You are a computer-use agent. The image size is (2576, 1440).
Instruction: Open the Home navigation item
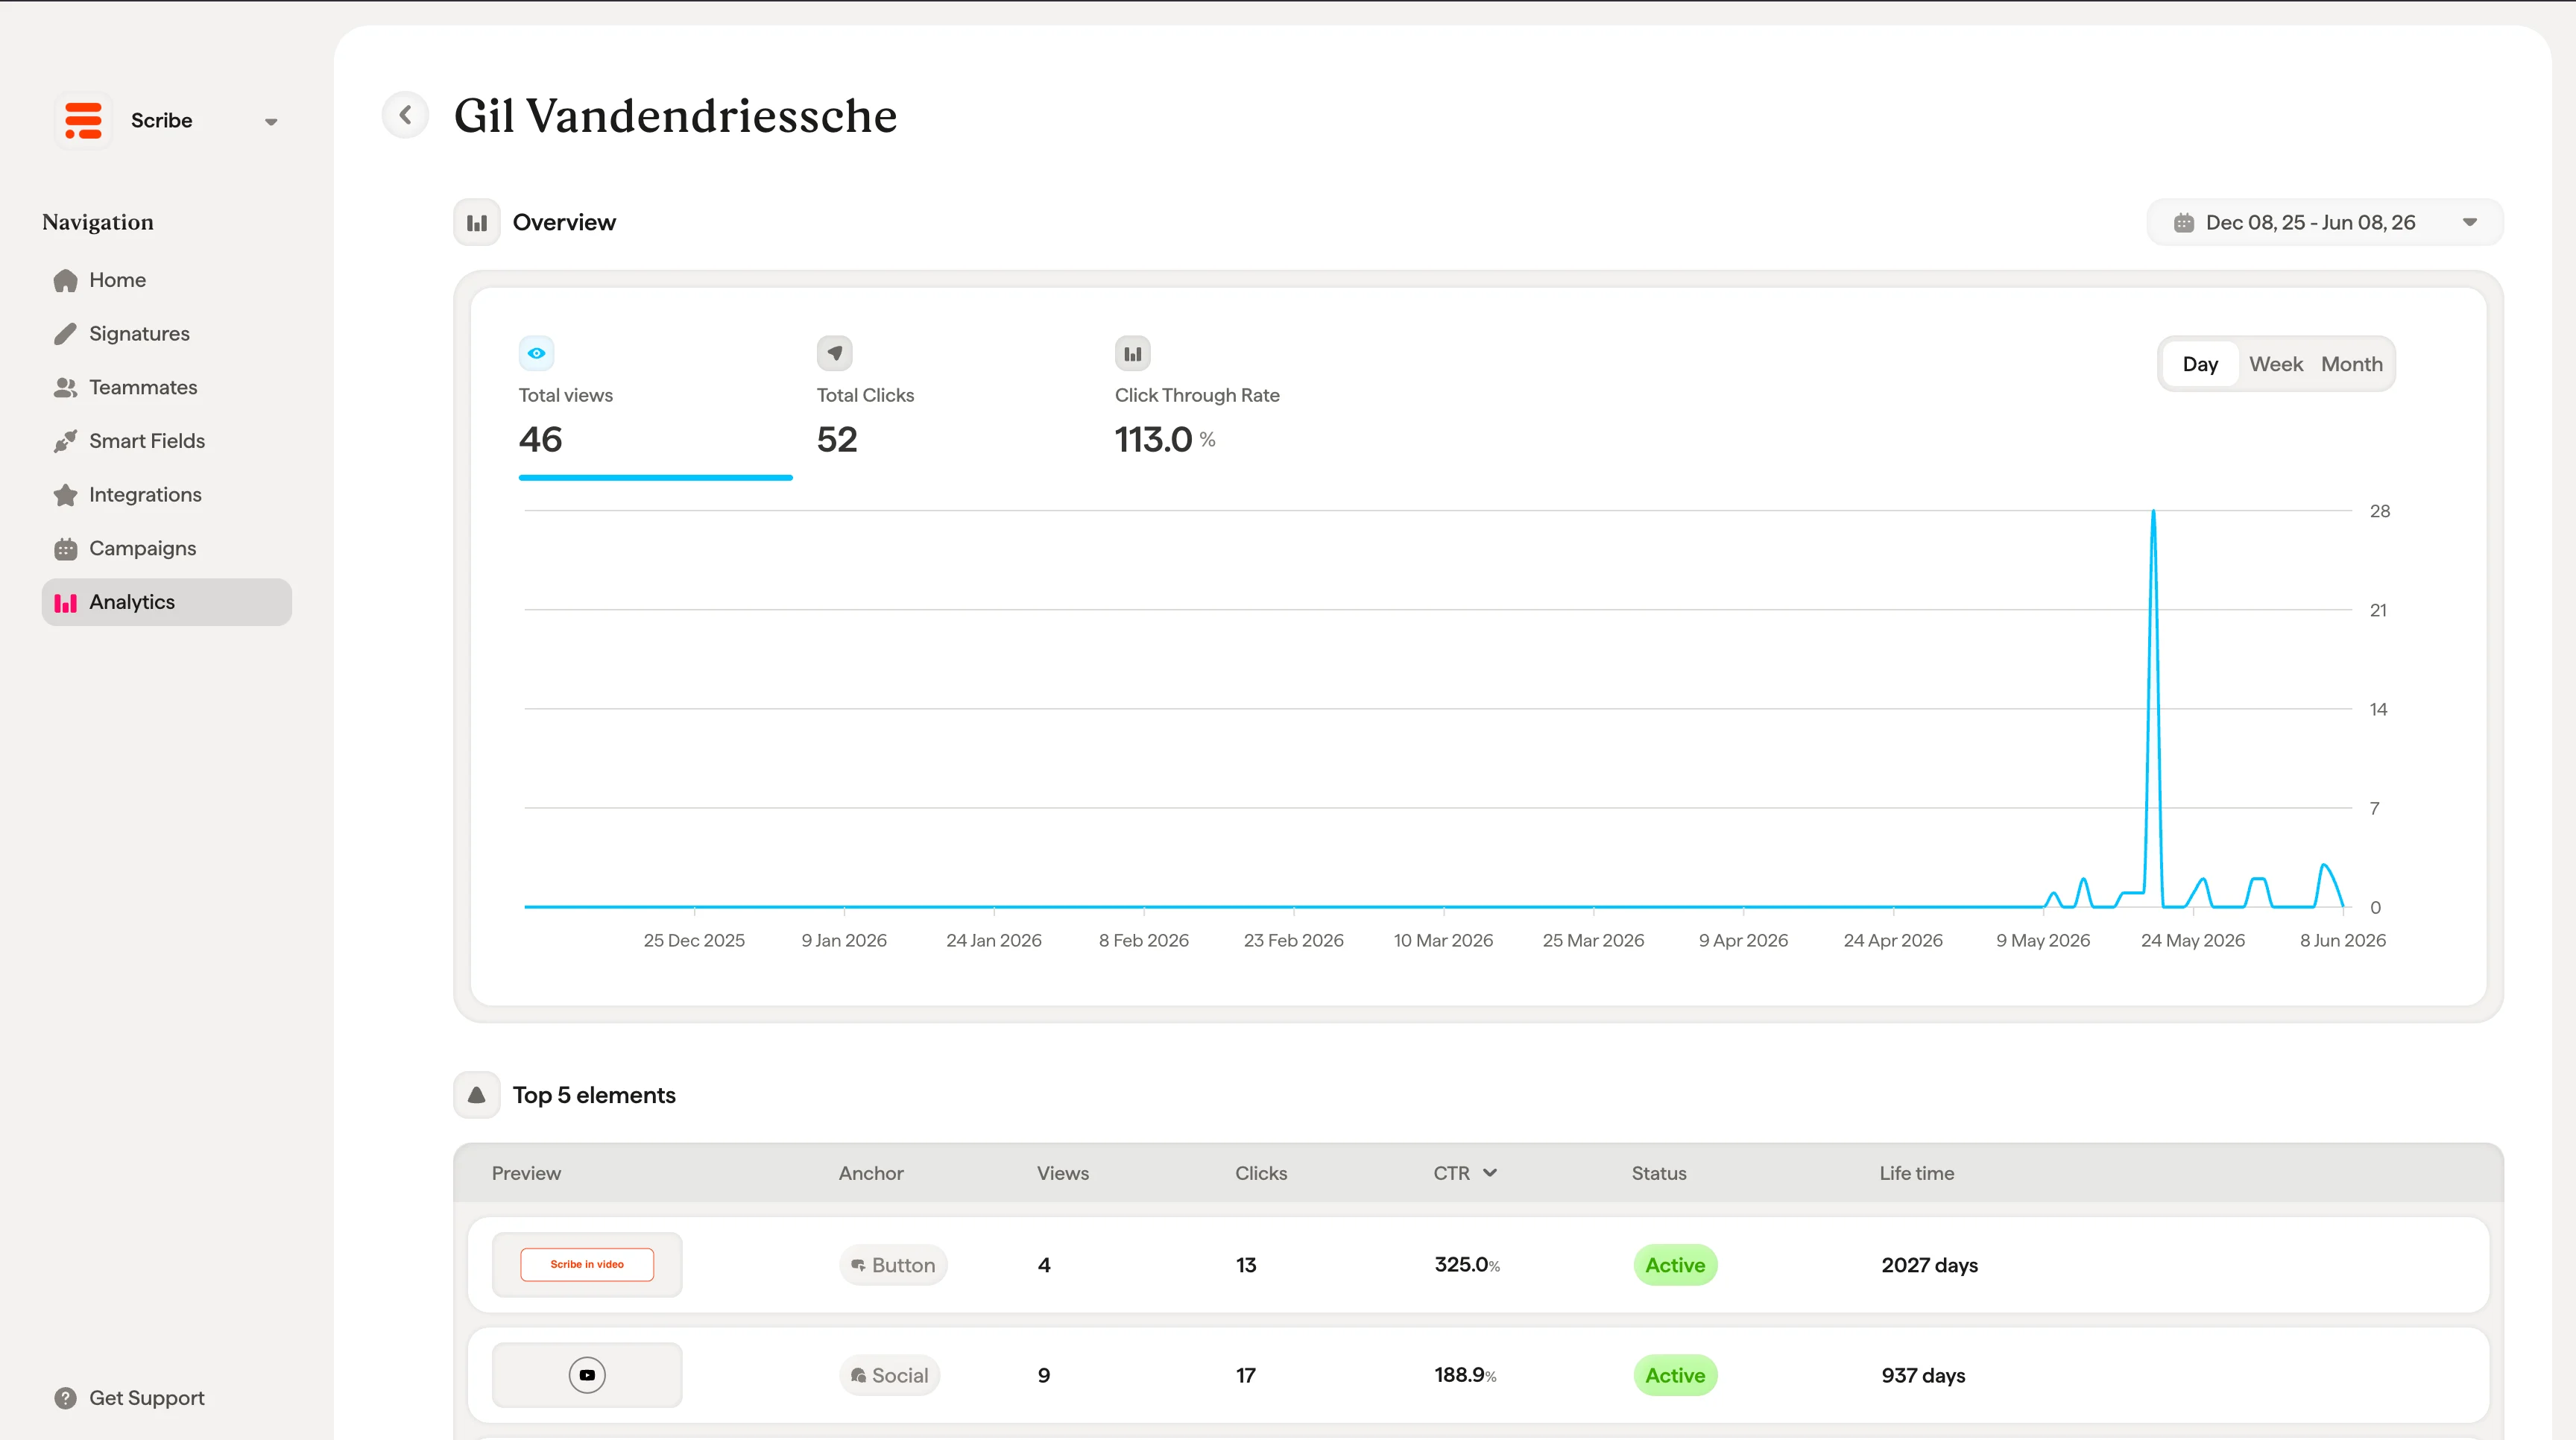pyautogui.click(x=167, y=280)
